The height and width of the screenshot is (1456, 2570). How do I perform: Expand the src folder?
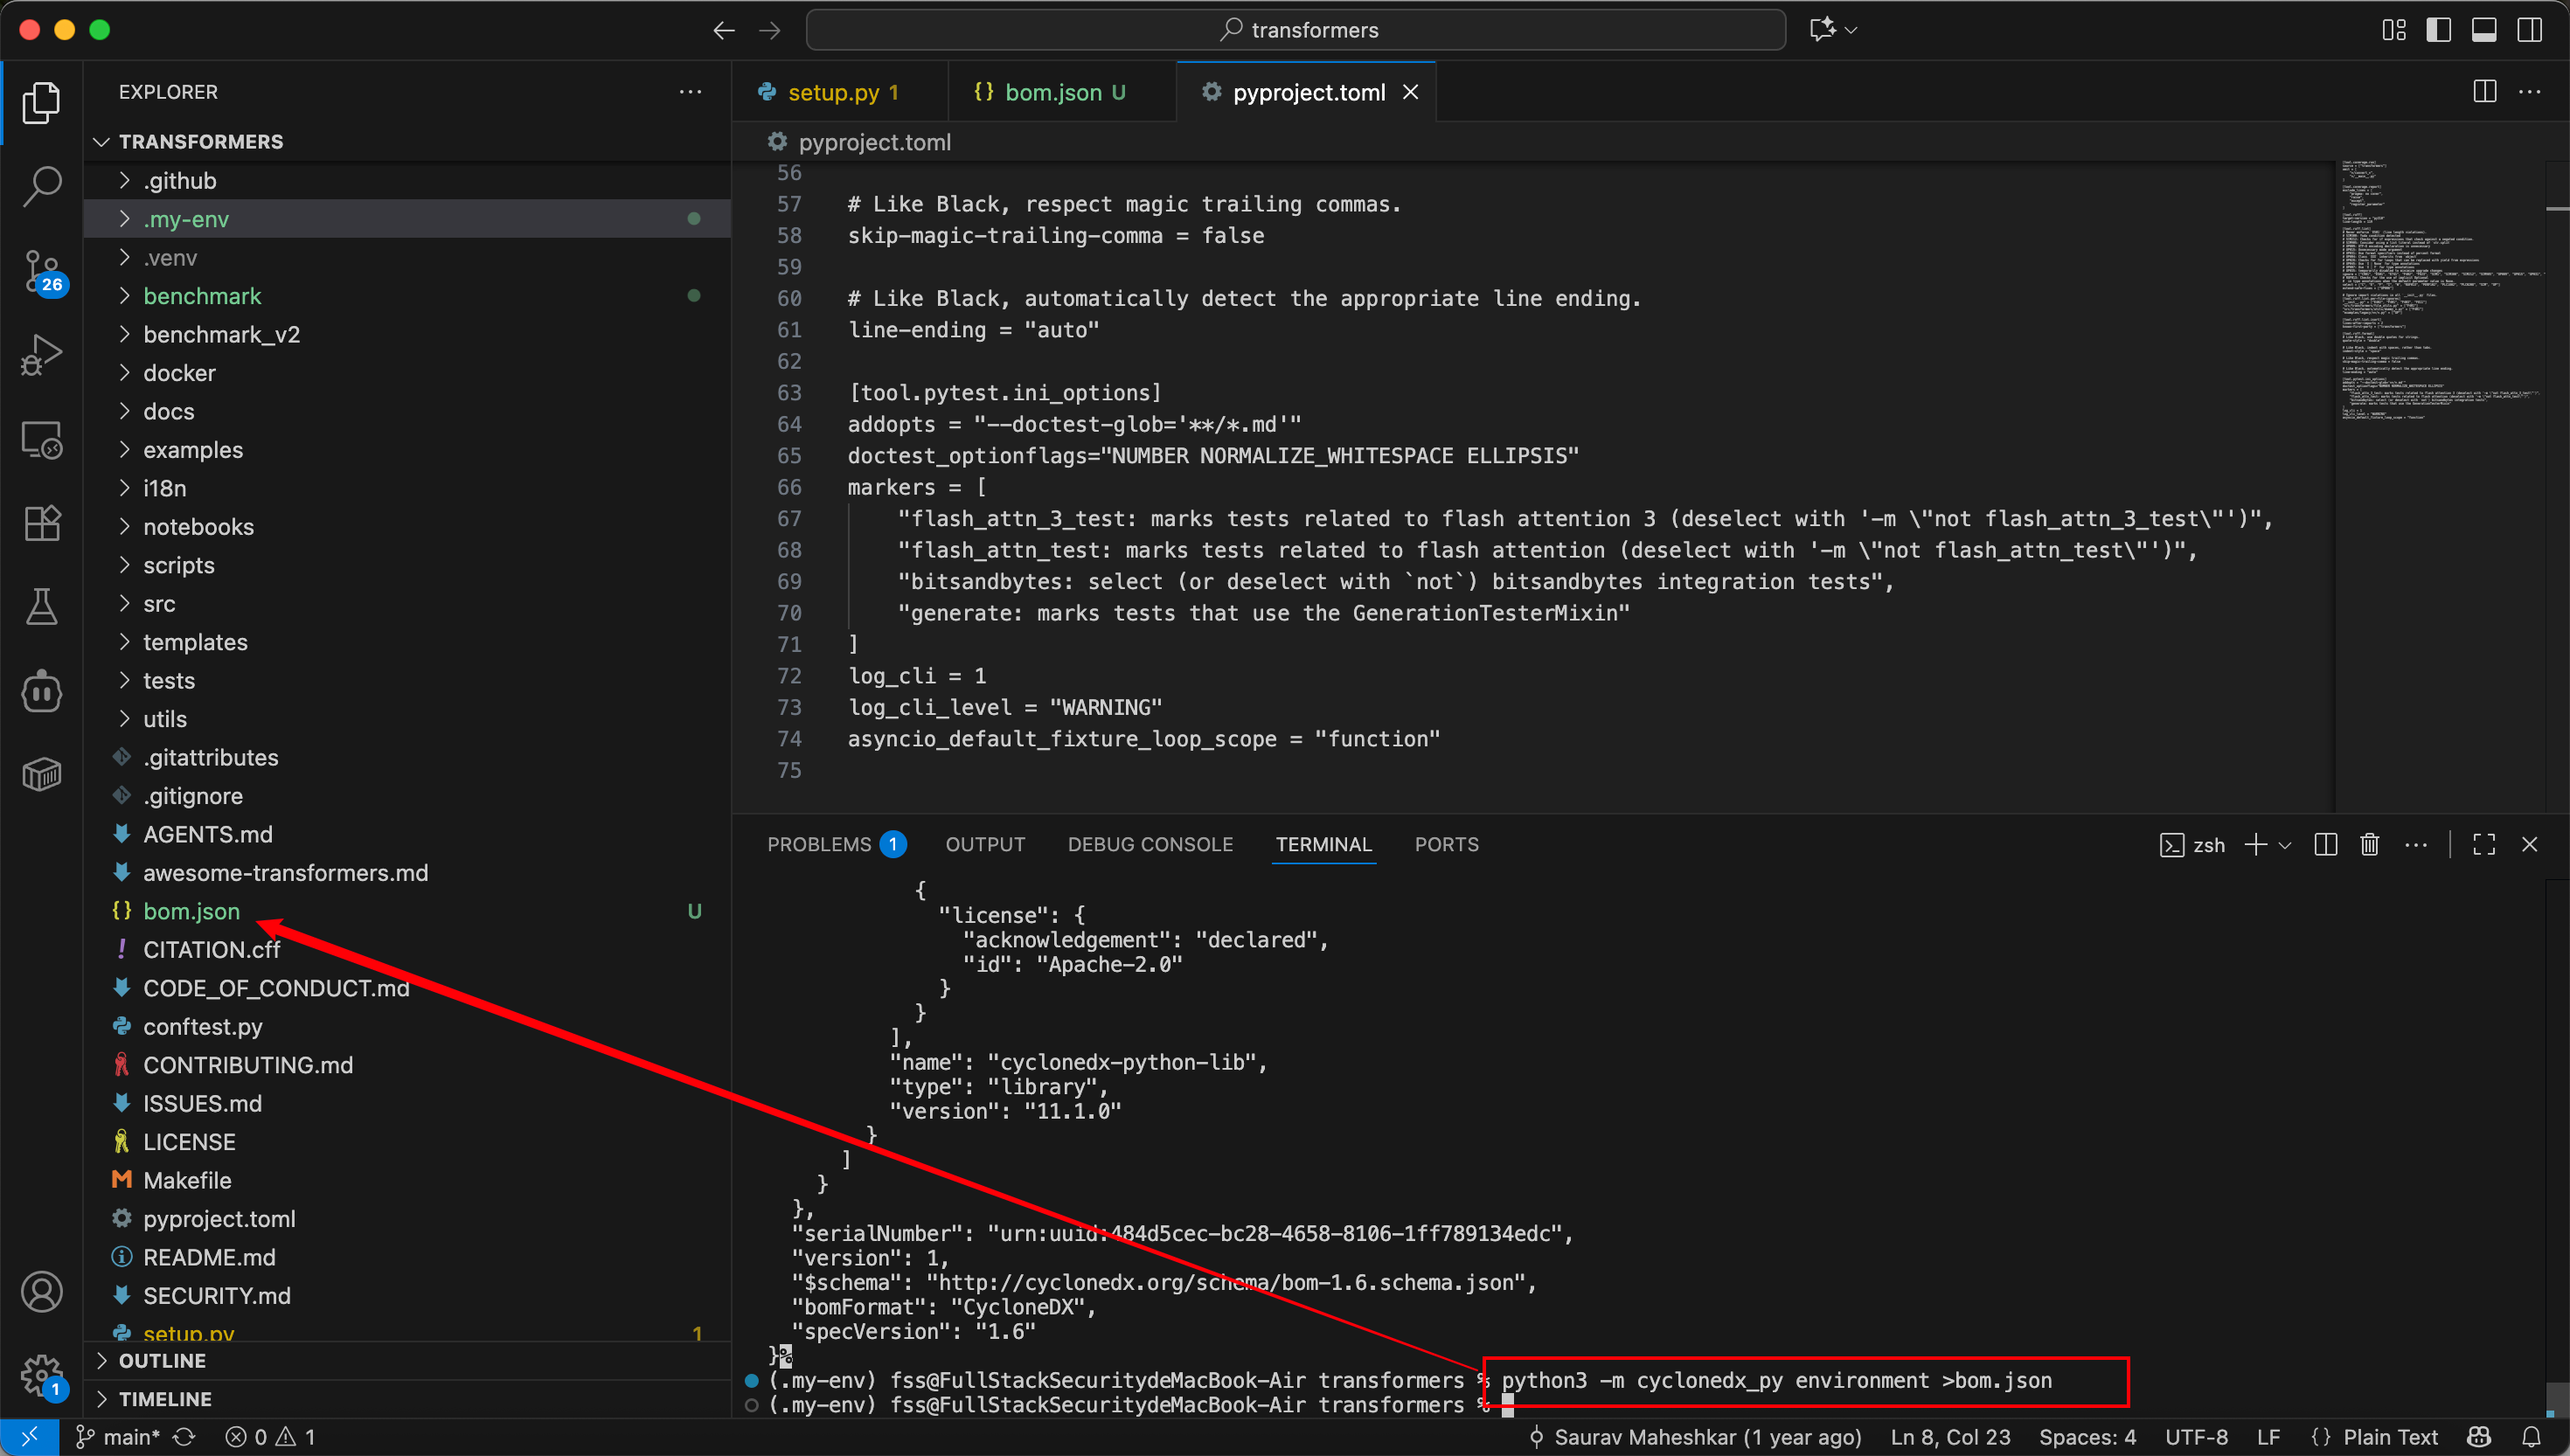(159, 604)
